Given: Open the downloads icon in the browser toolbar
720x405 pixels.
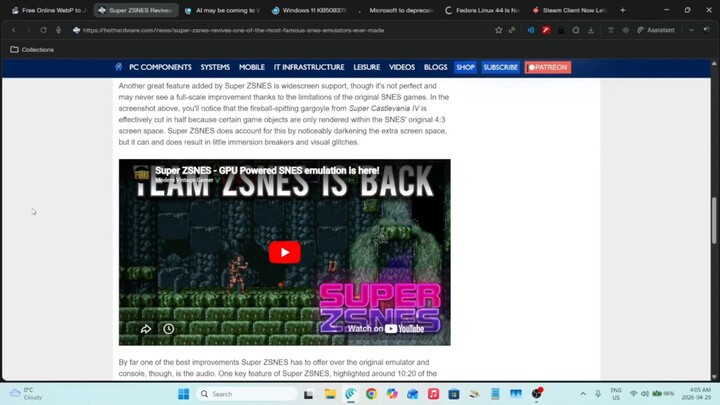Looking at the screenshot, I should tap(591, 30).
